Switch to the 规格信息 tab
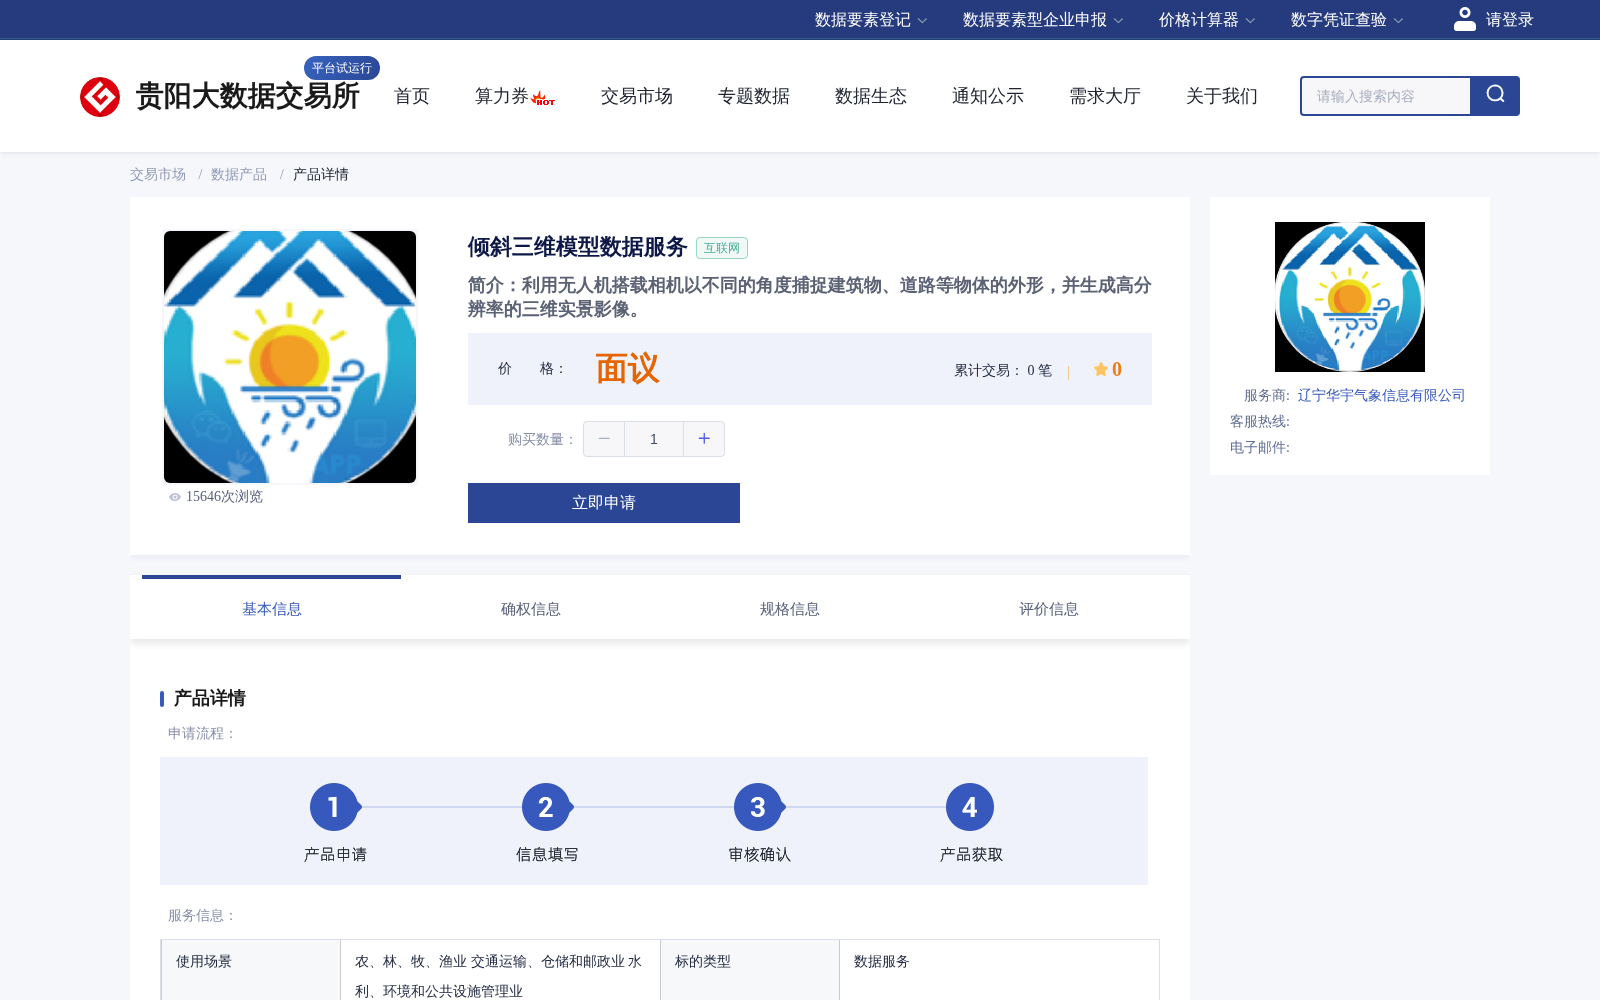The image size is (1600, 1000). (x=790, y=609)
